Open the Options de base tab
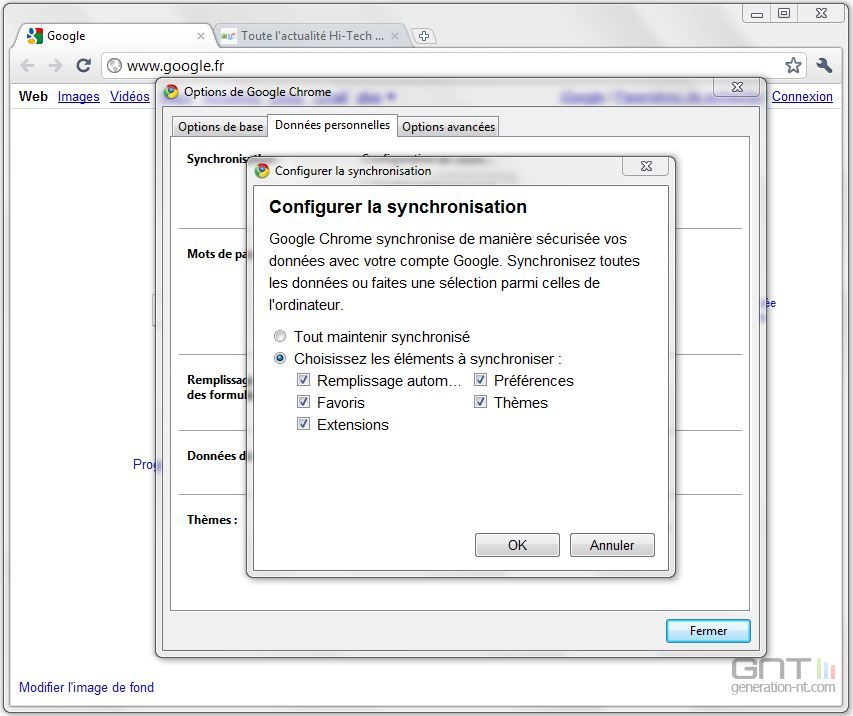Viewport: 853px width, 716px height. tap(220, 127)
